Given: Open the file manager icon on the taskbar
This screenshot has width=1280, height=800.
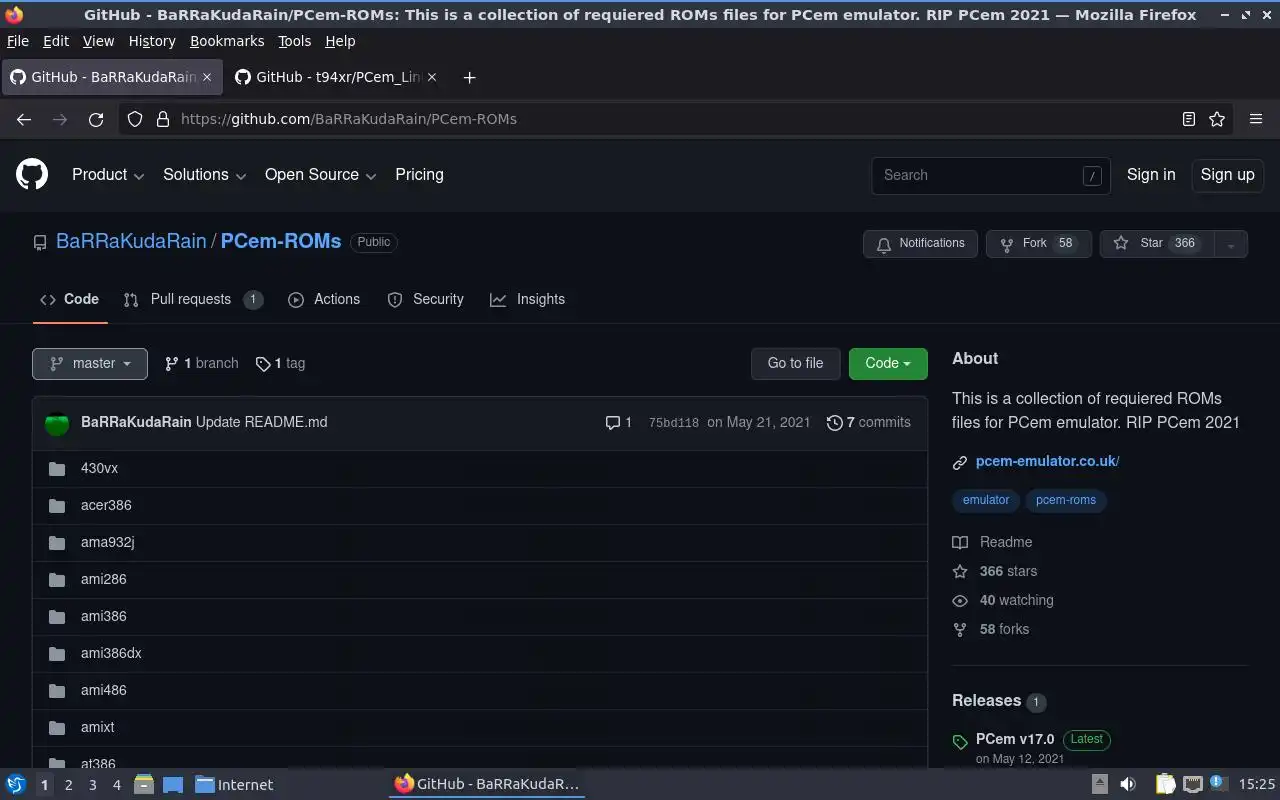Looking at the screenshot, I should click(143, 784).
